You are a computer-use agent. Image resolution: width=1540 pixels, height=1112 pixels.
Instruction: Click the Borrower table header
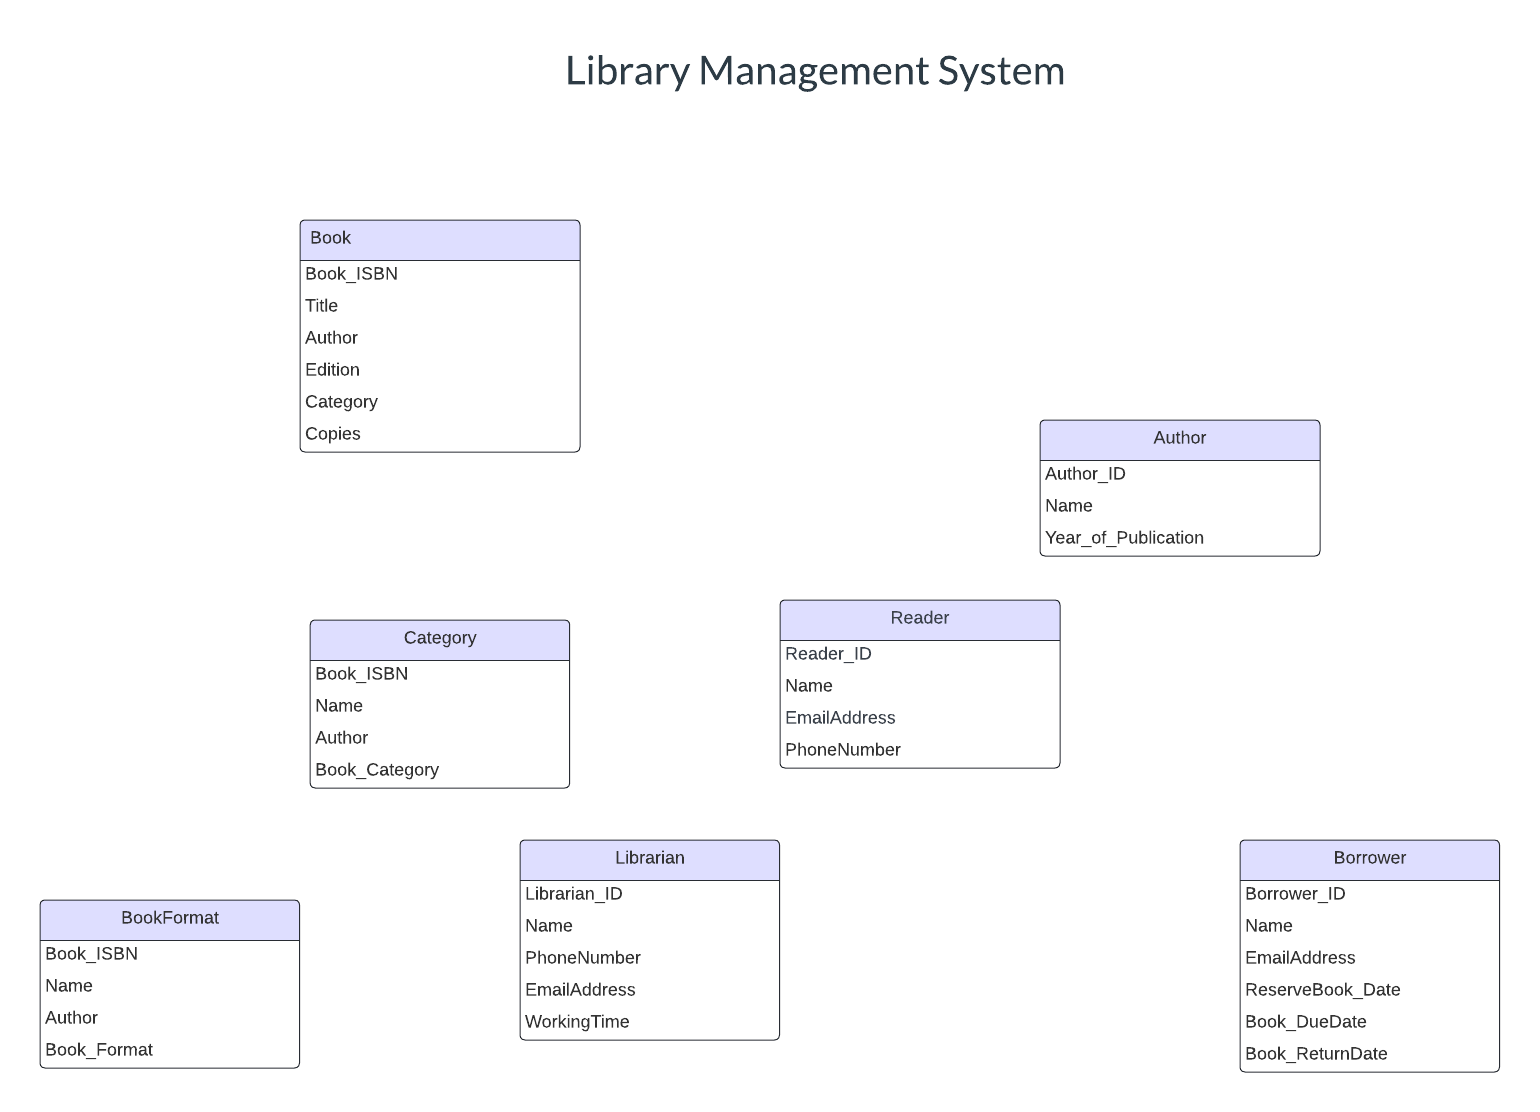coord(1369,859)
